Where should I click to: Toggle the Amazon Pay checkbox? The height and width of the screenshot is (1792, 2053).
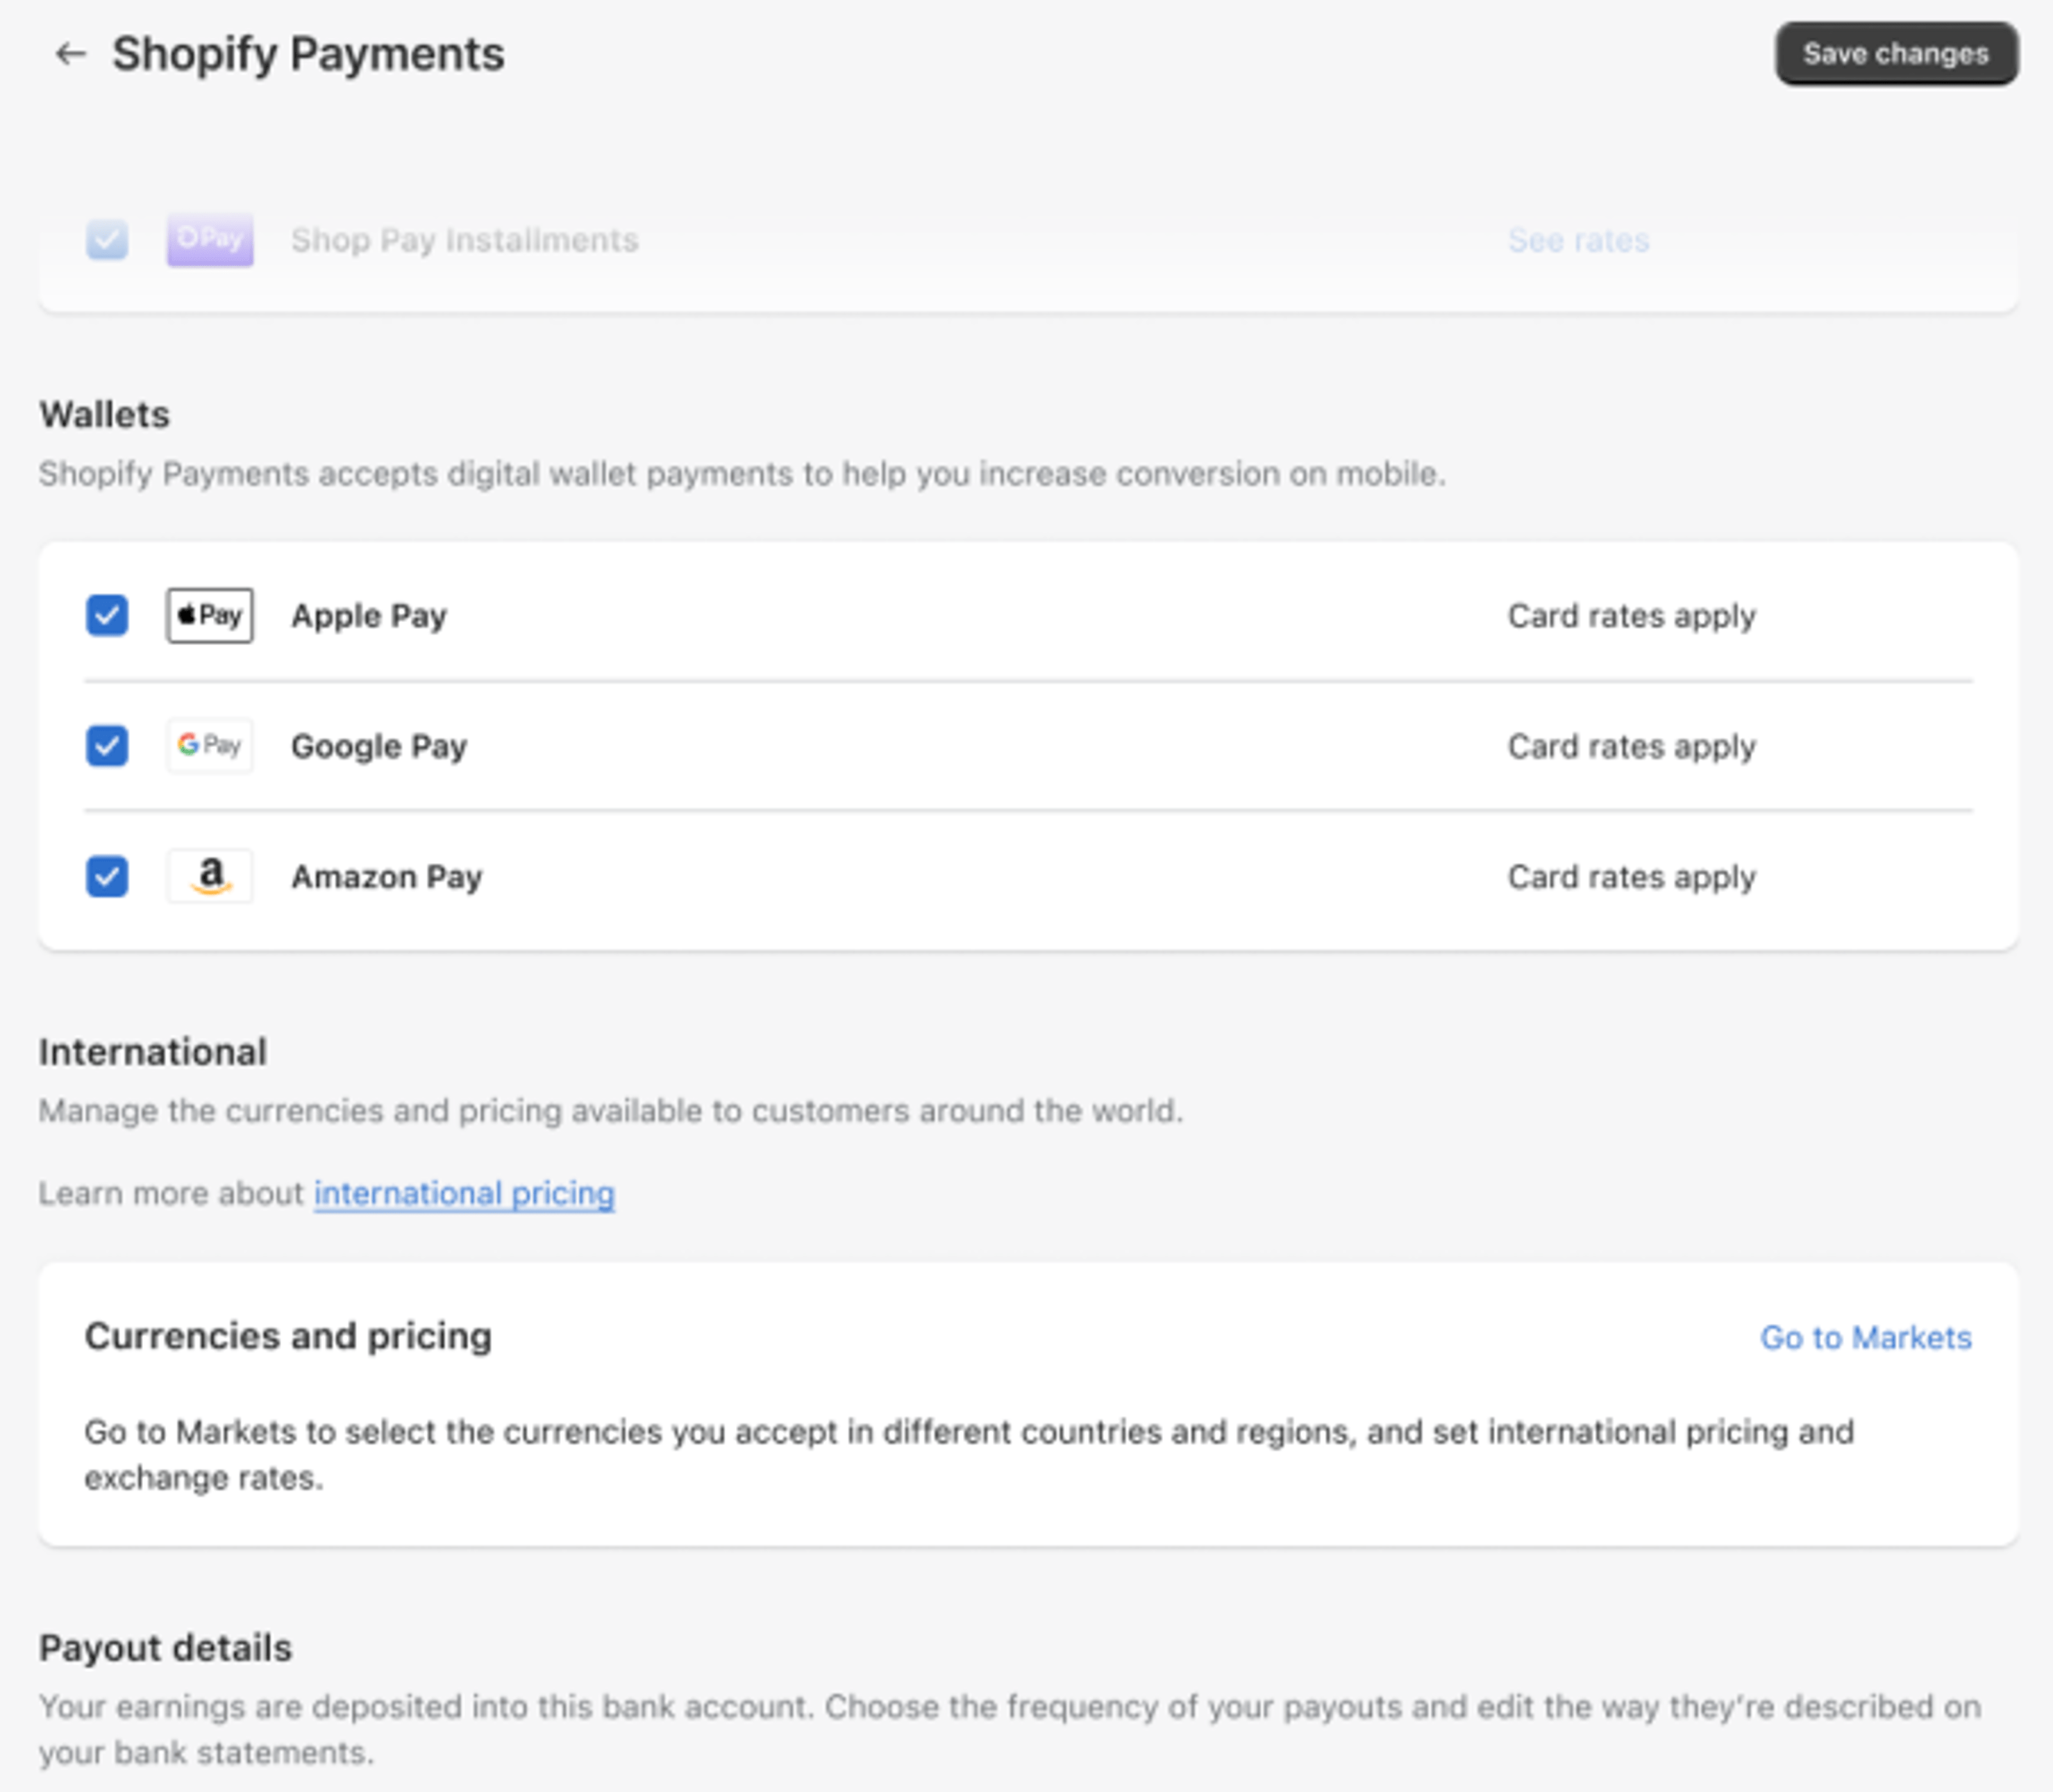107,876
